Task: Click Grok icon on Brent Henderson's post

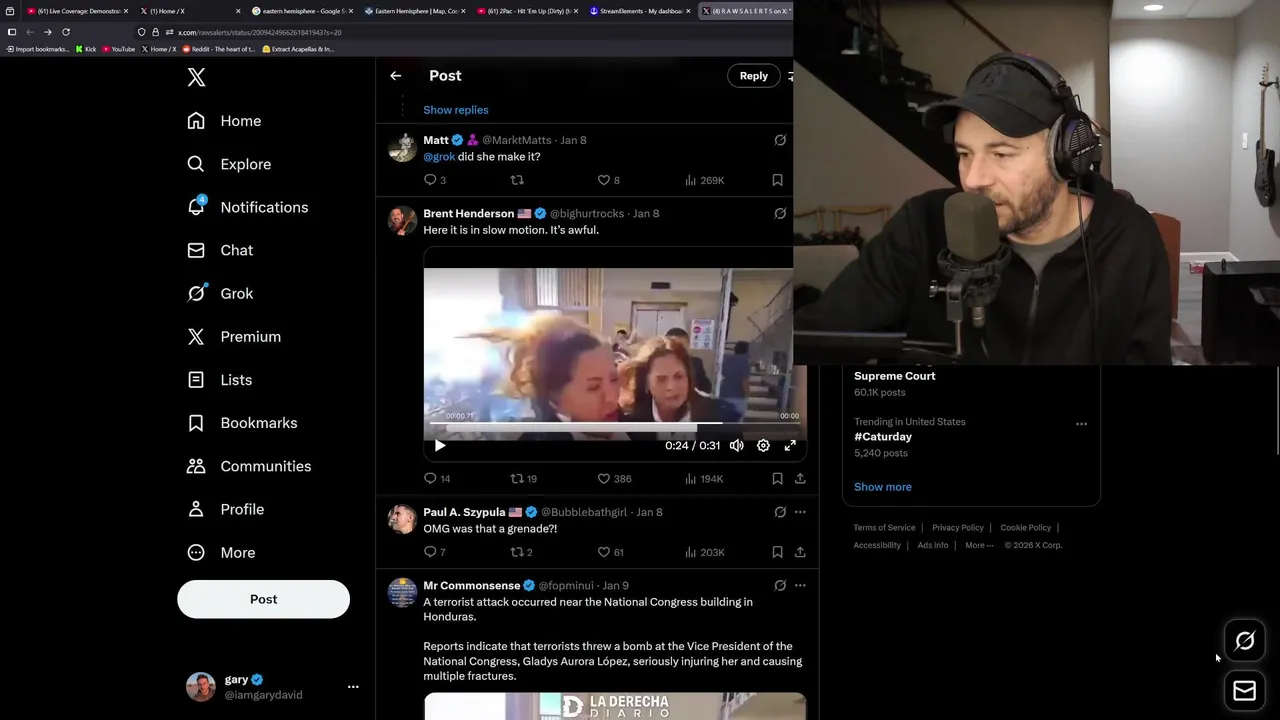Action: 780,213
